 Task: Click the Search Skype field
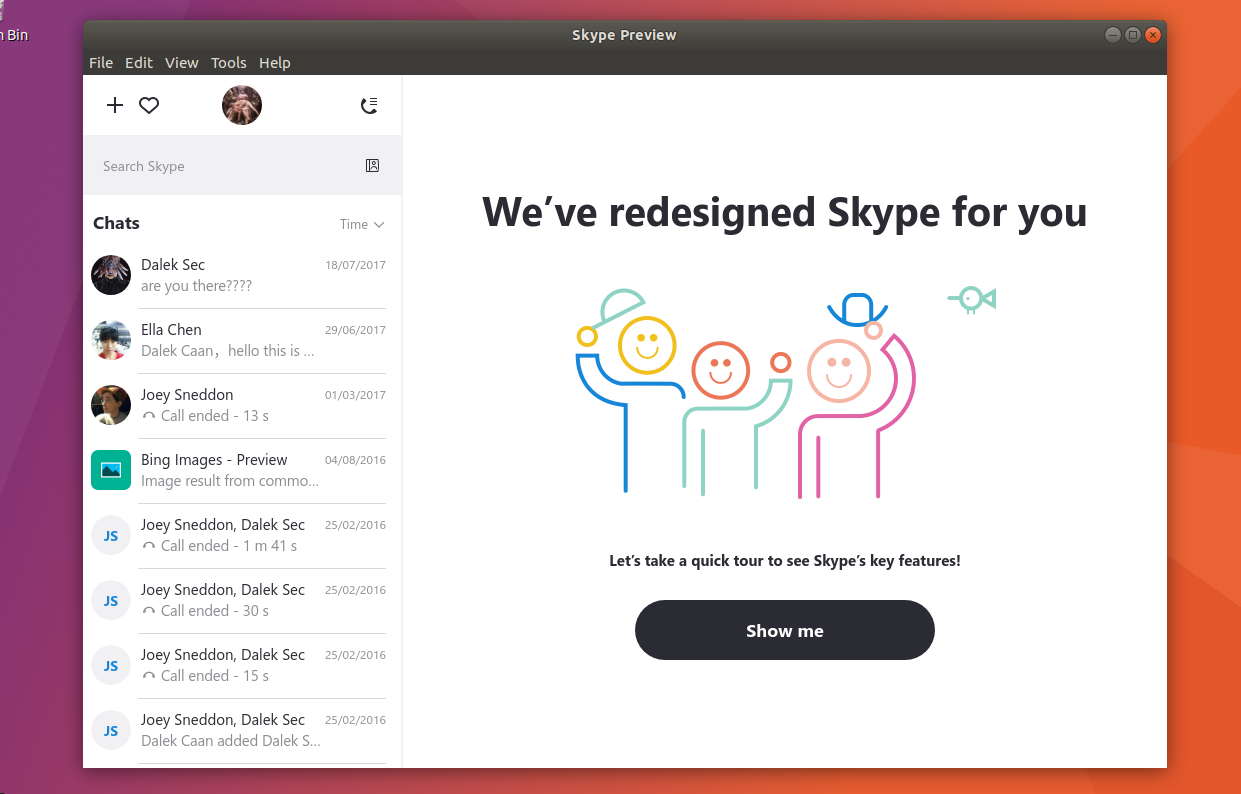[x=225, y=166]
